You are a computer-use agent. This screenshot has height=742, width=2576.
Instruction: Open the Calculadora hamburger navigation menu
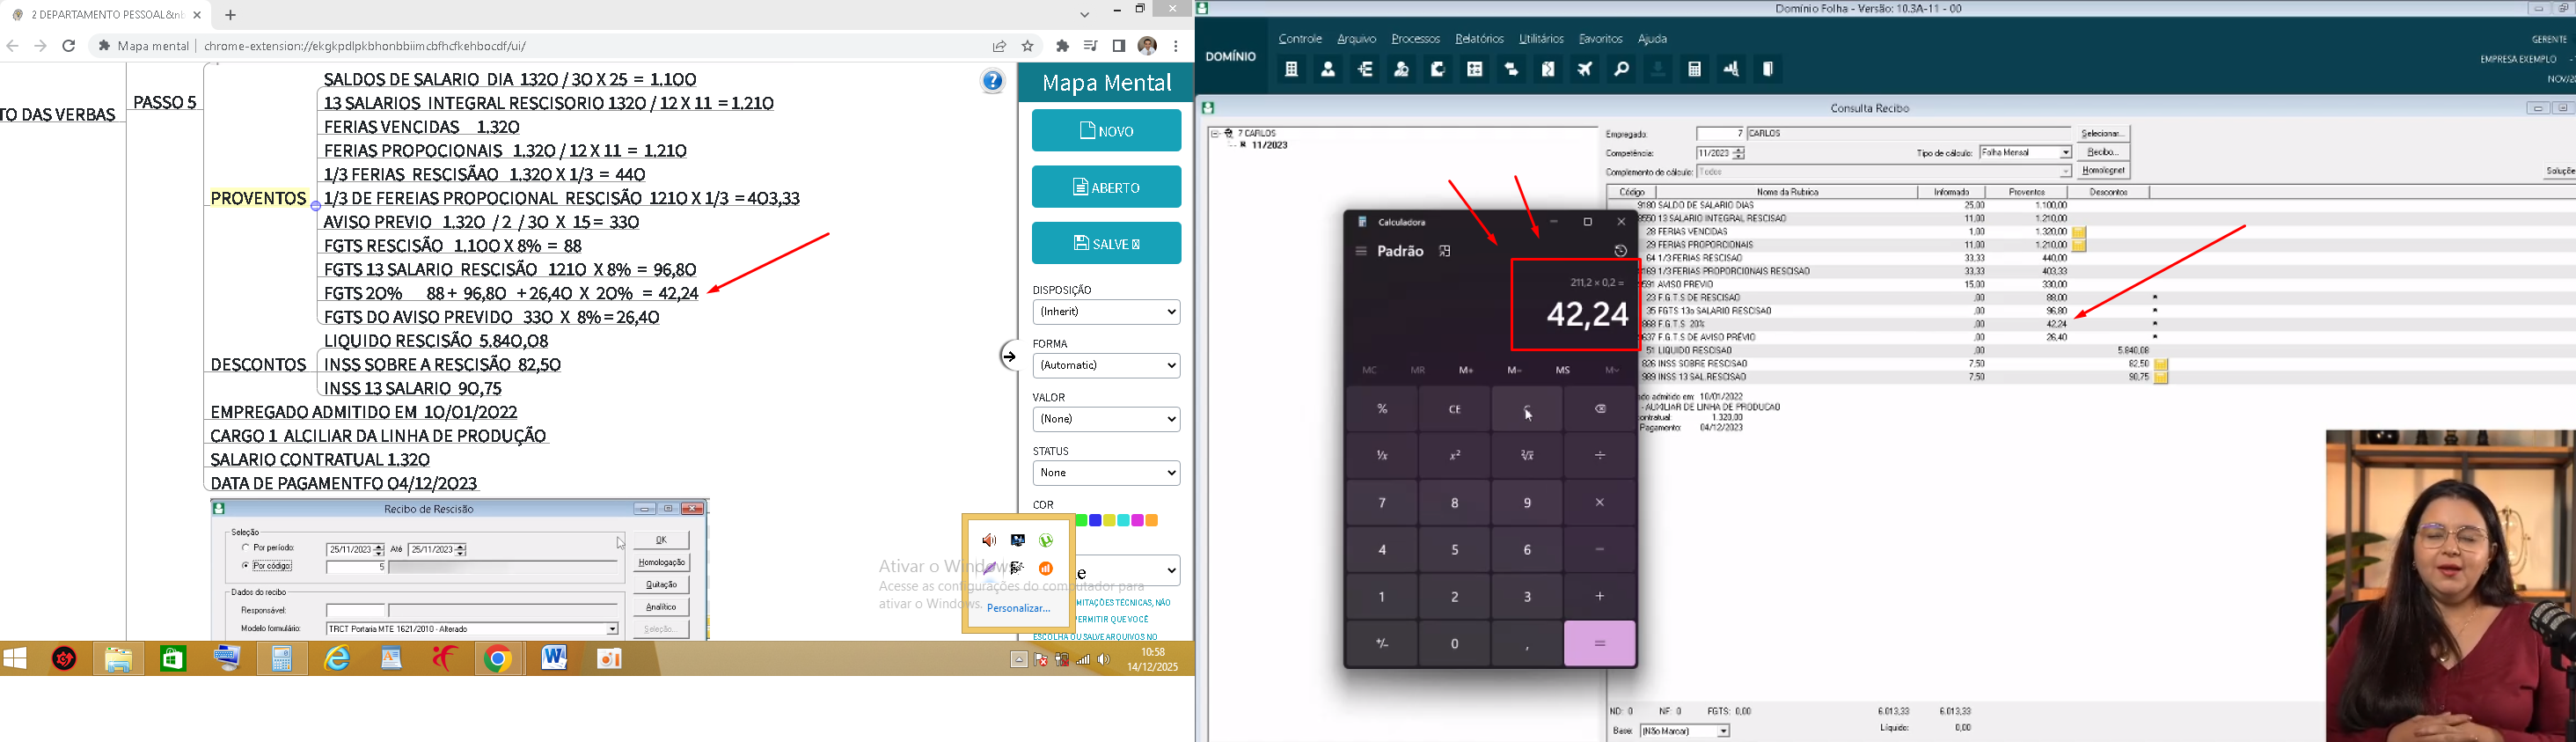pos(1361,252)
